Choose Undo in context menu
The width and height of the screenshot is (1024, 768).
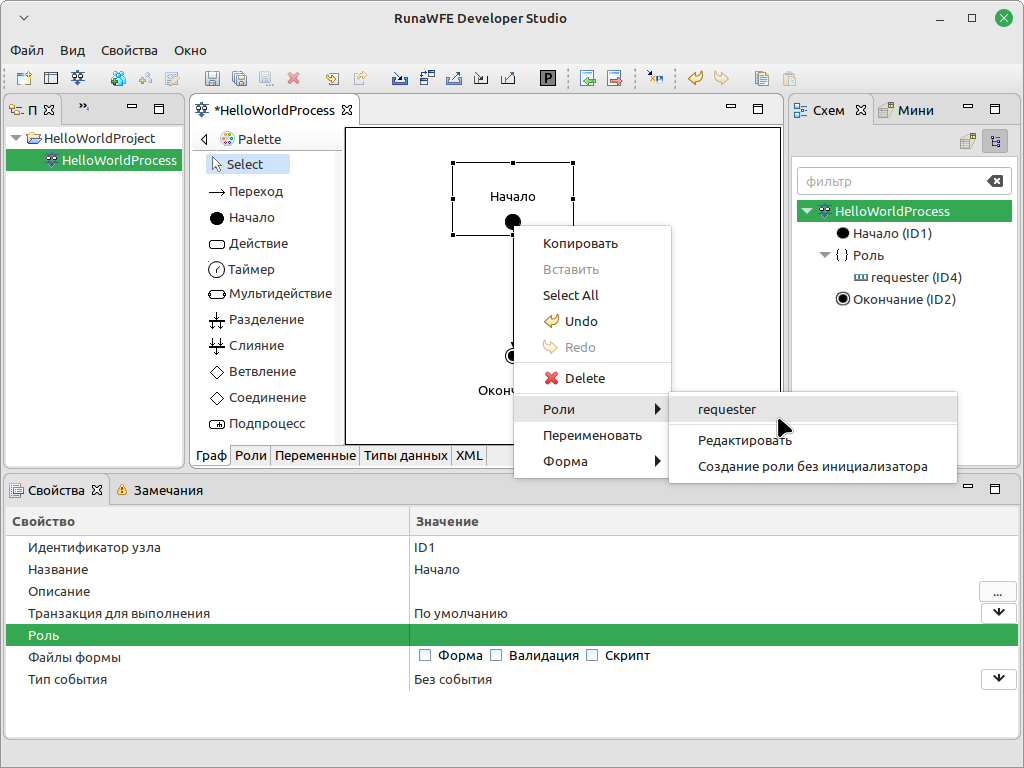pos(591,321)
